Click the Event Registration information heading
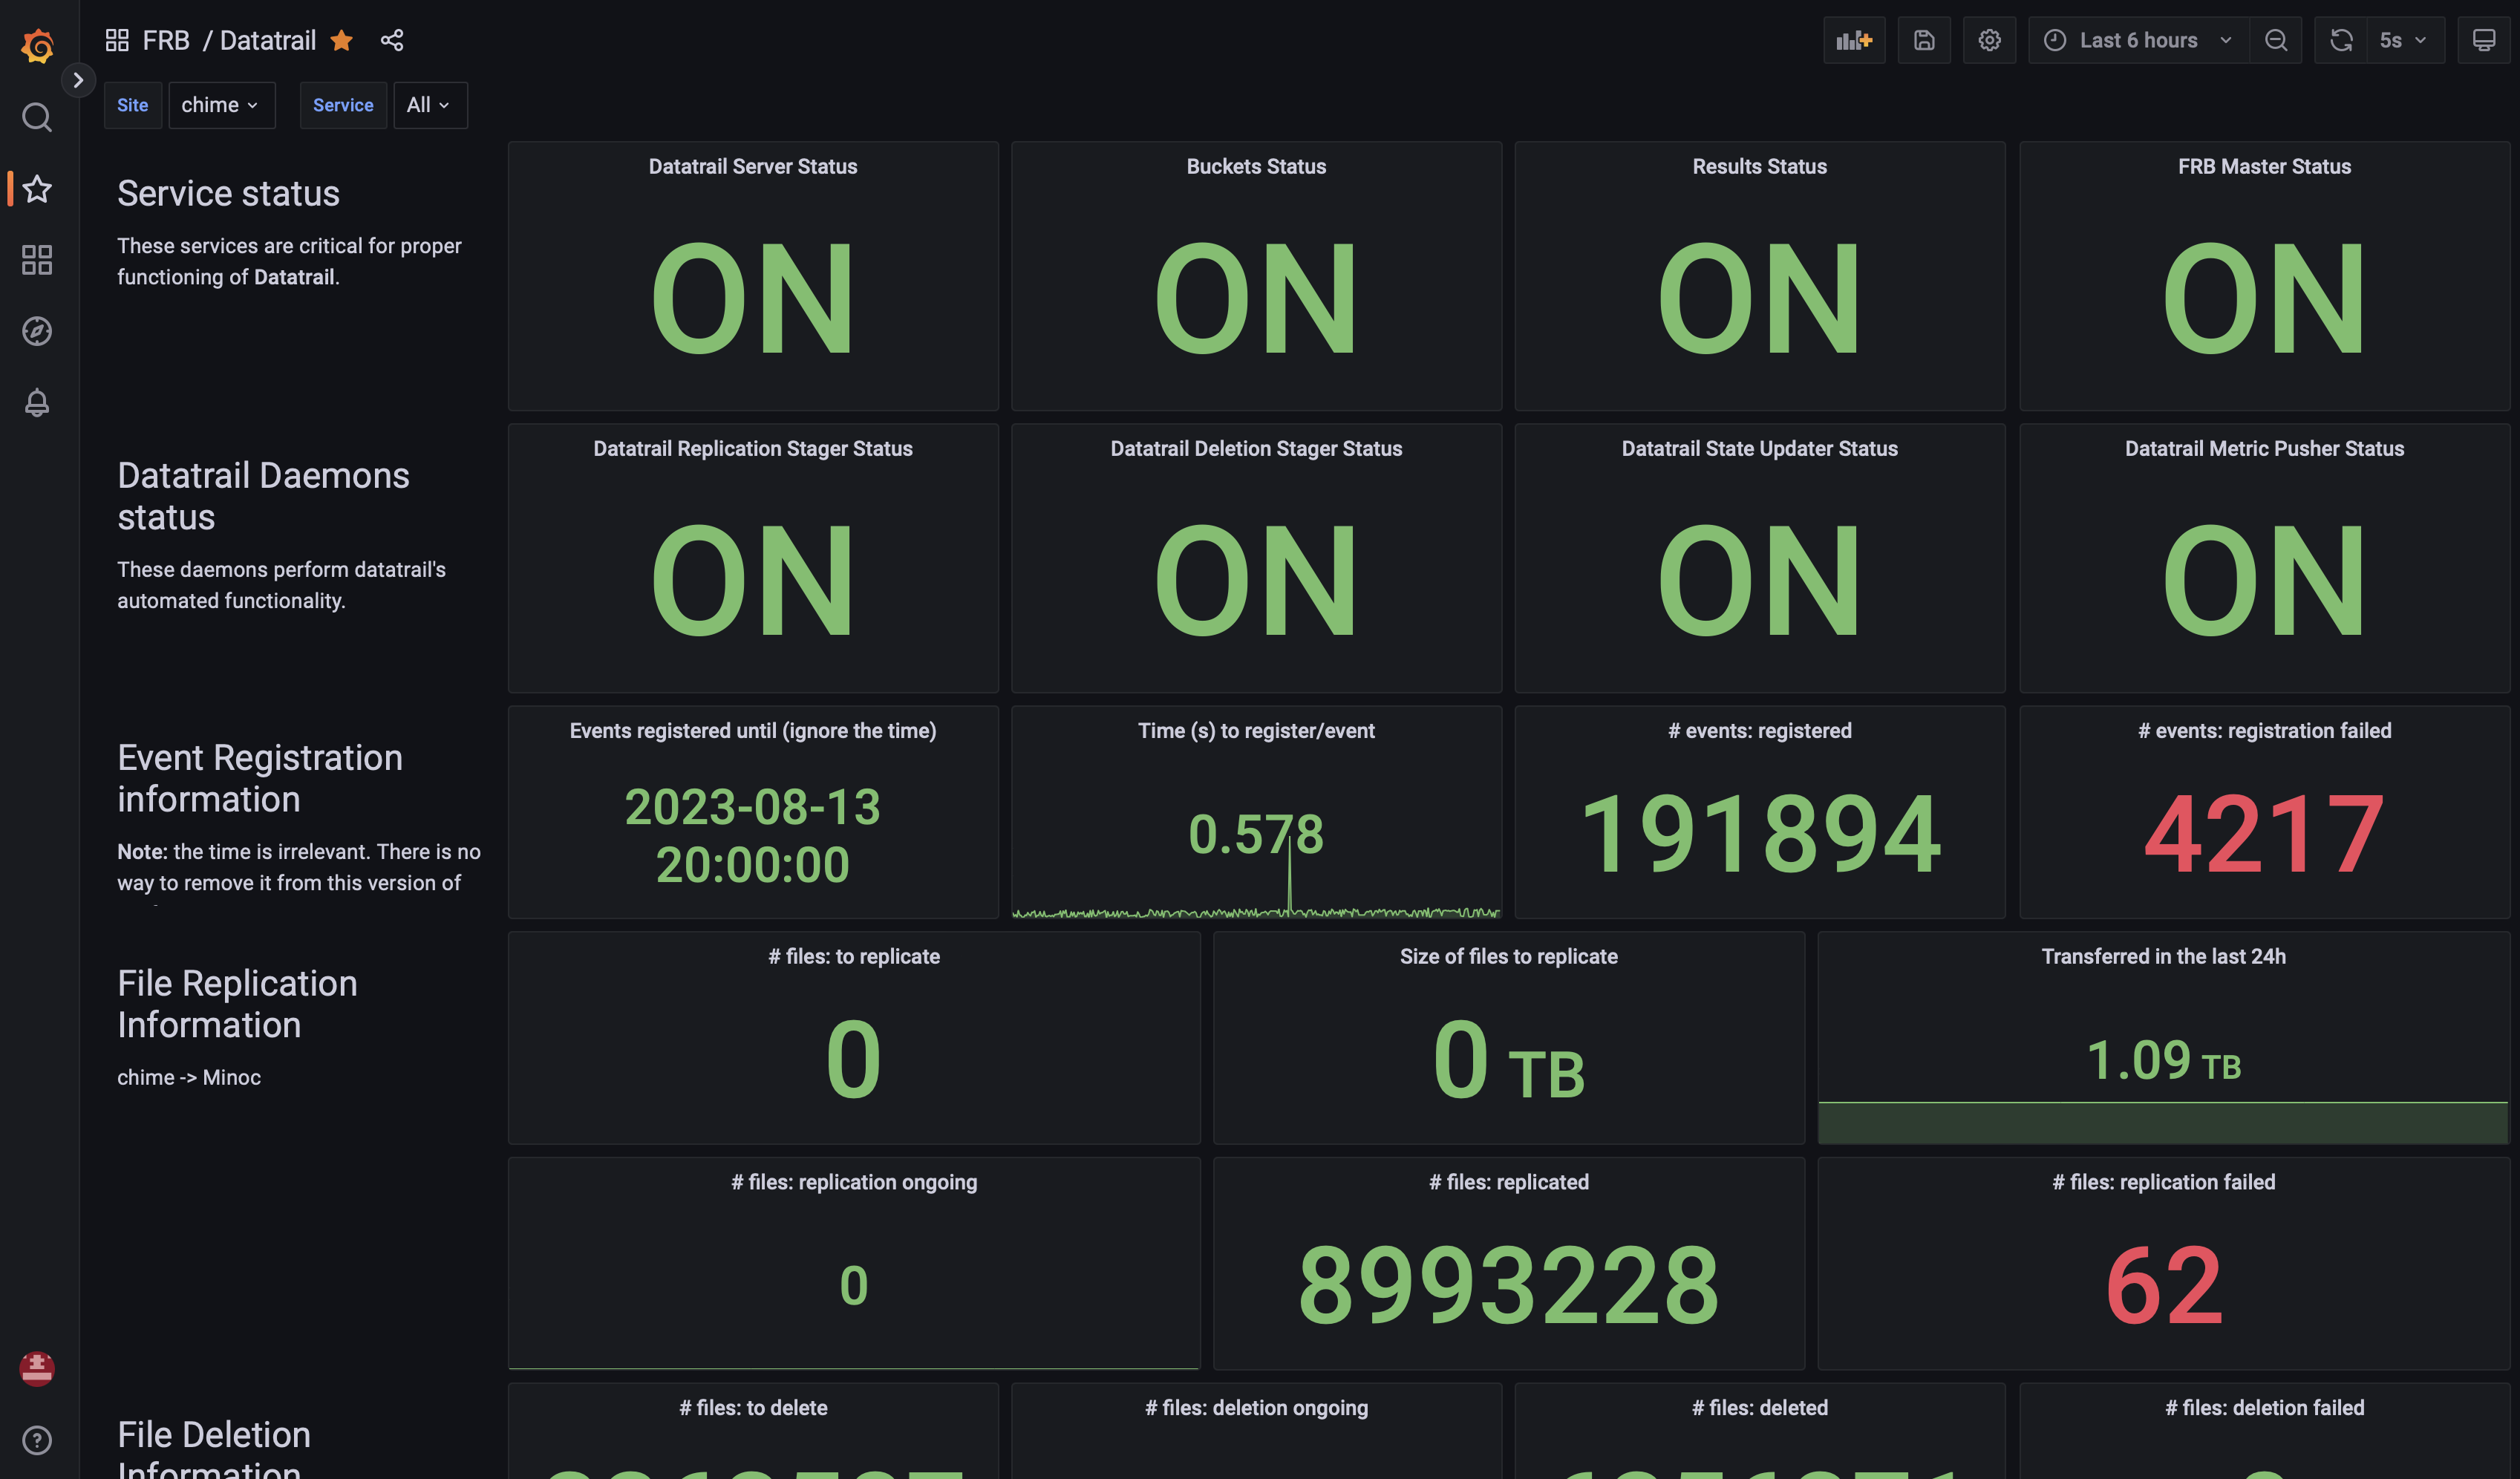 (x=260, y=778)
